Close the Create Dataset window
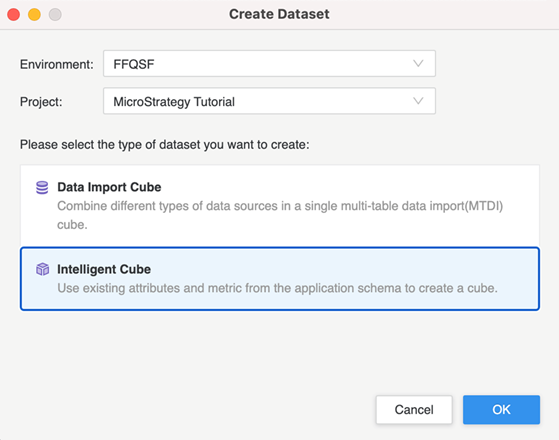The height and width of the screenshot is (440, 559). 14,15
